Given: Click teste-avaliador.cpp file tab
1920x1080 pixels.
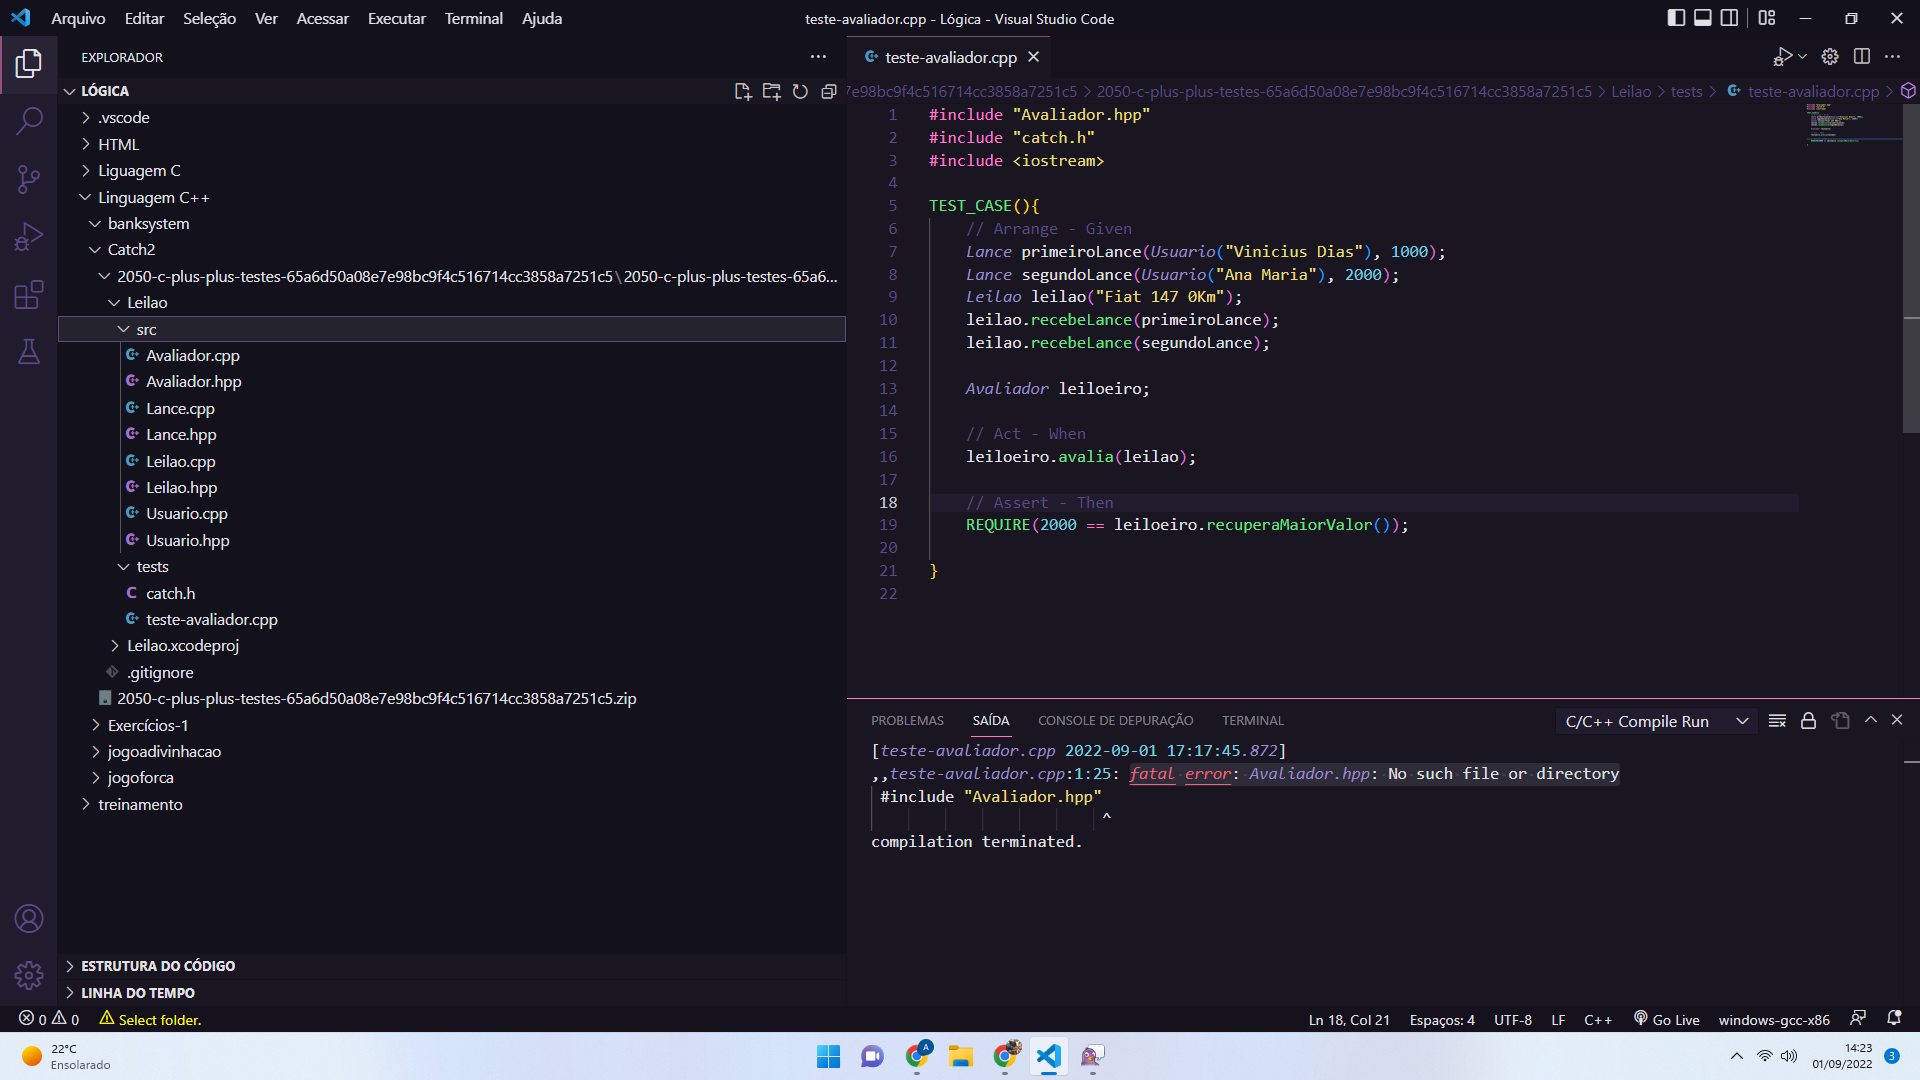Looking at the screenshot, I should click(x=947, y=57).
